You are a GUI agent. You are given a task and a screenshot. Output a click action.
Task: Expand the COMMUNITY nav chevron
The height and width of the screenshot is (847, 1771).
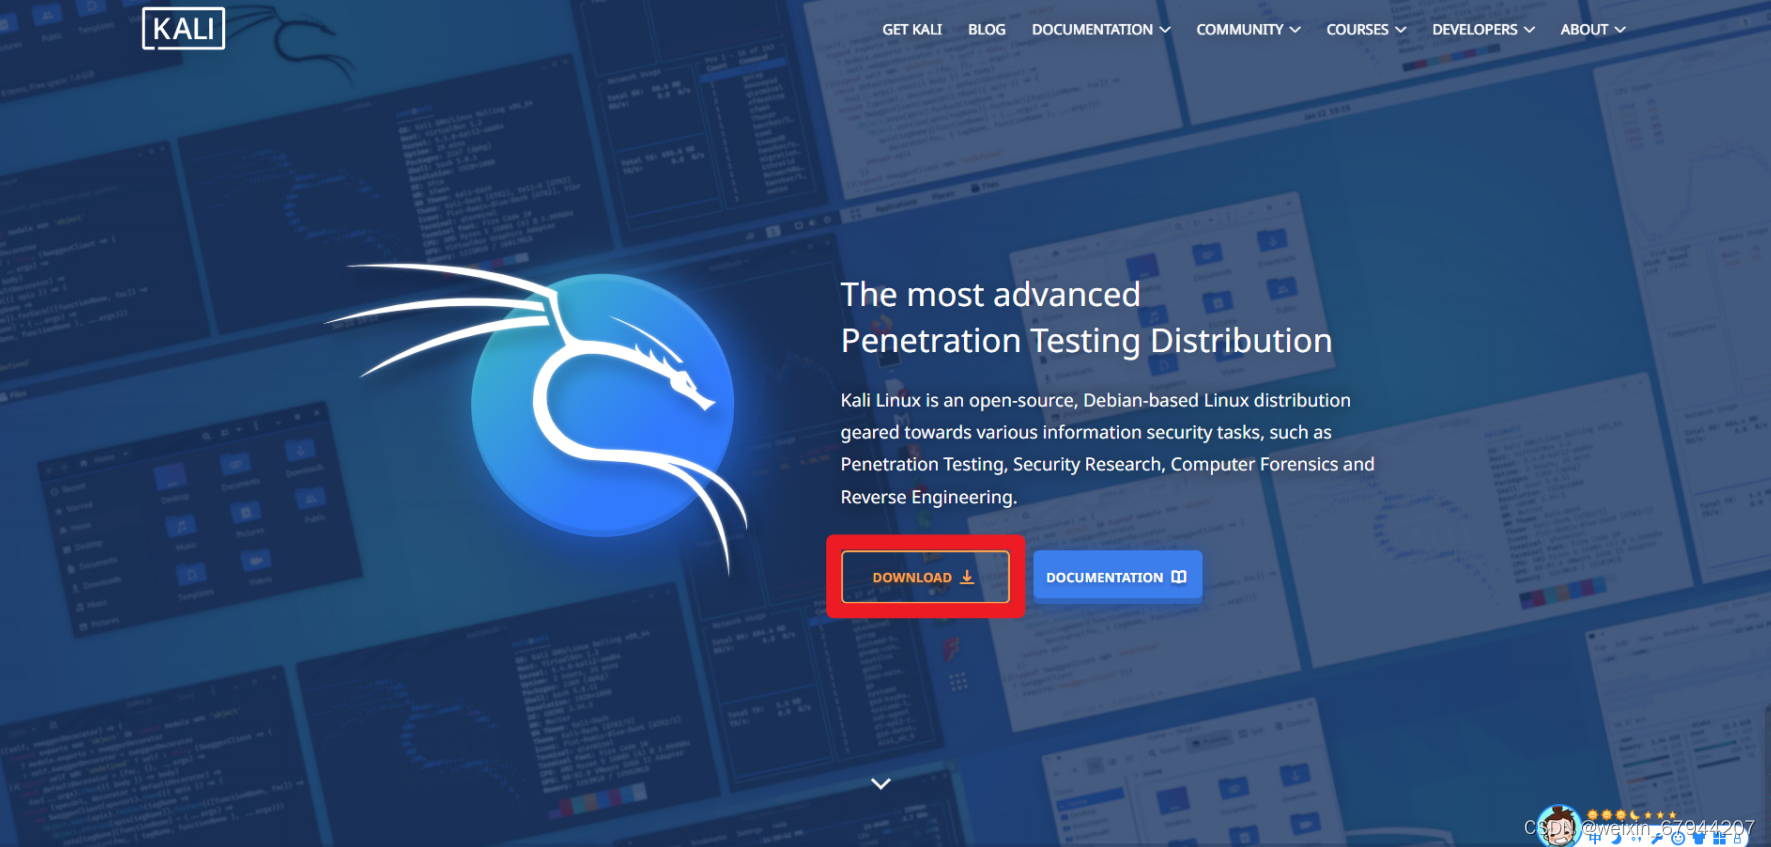(1295, 30)
